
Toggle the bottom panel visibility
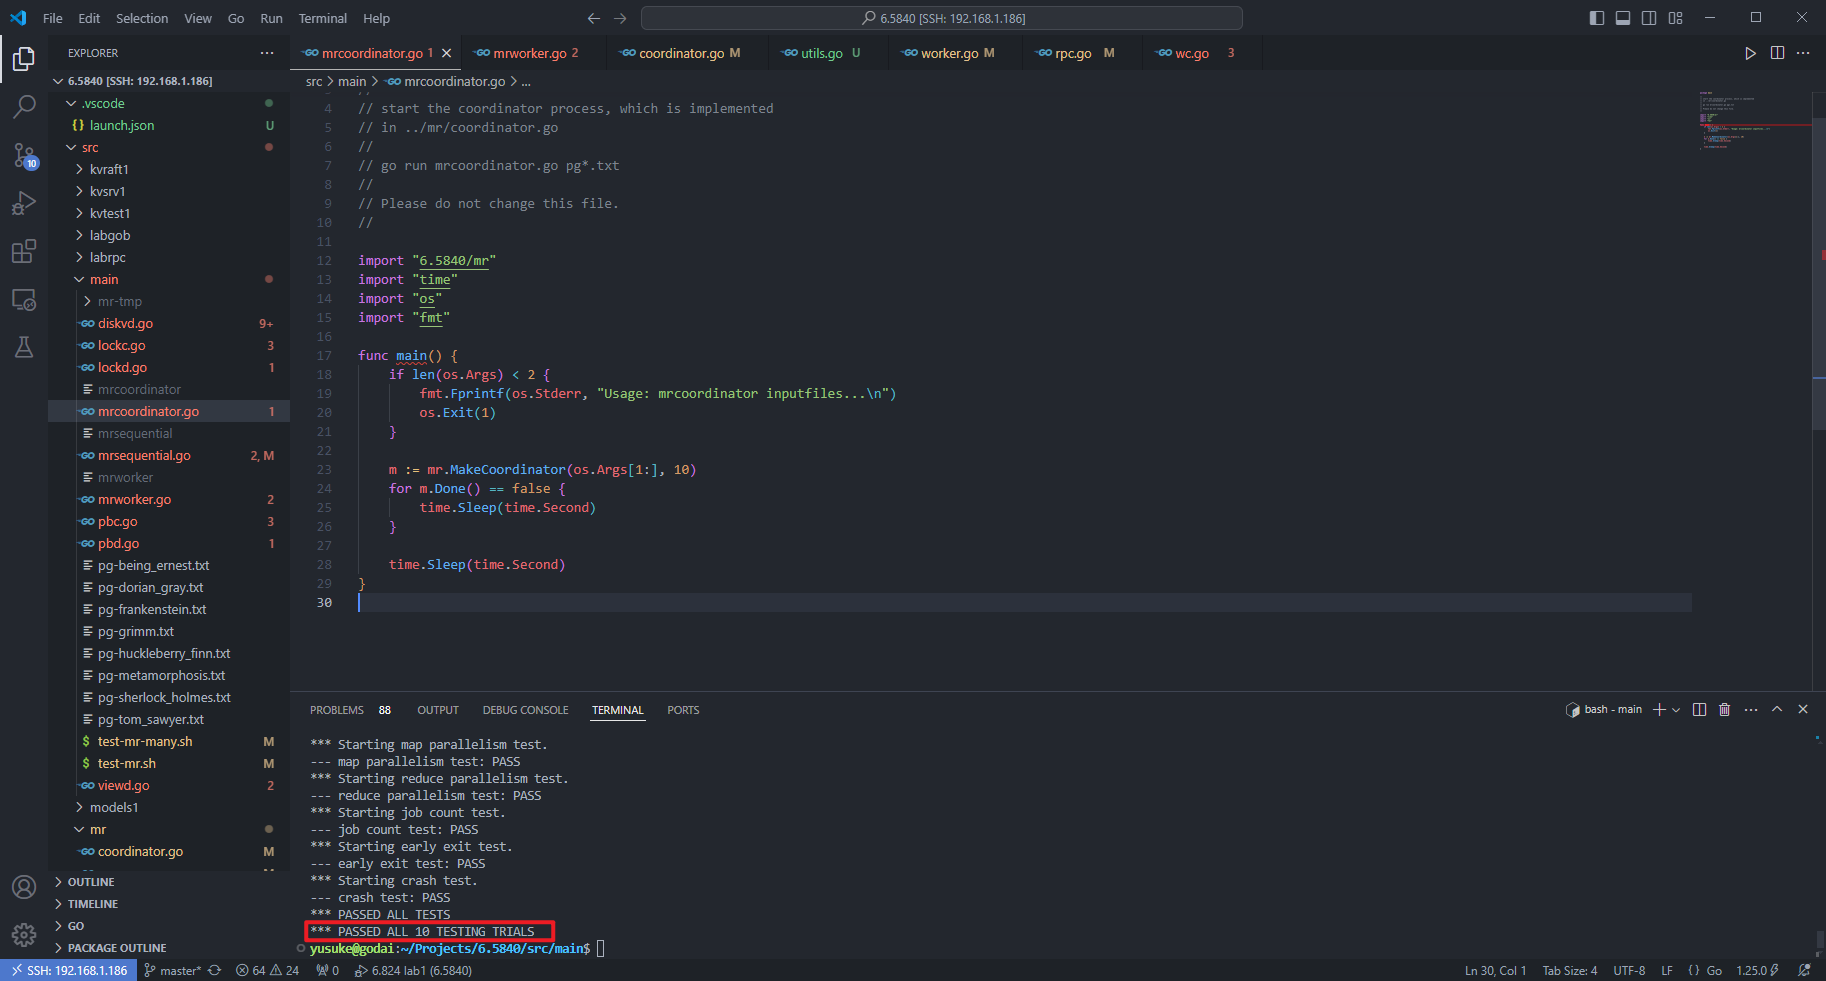1623,18
